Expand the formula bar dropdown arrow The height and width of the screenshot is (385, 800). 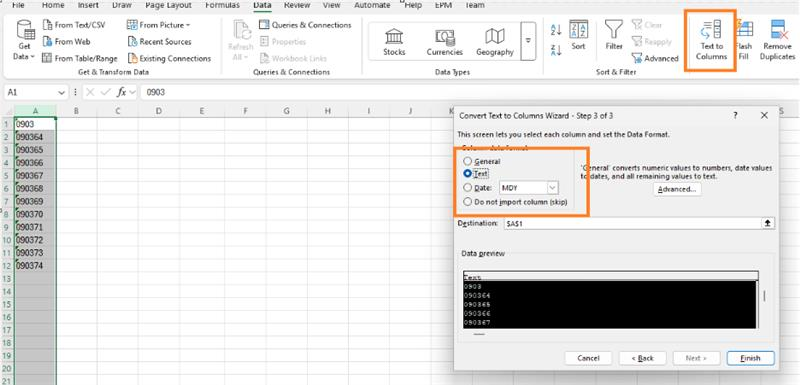(x=132, y=92)
